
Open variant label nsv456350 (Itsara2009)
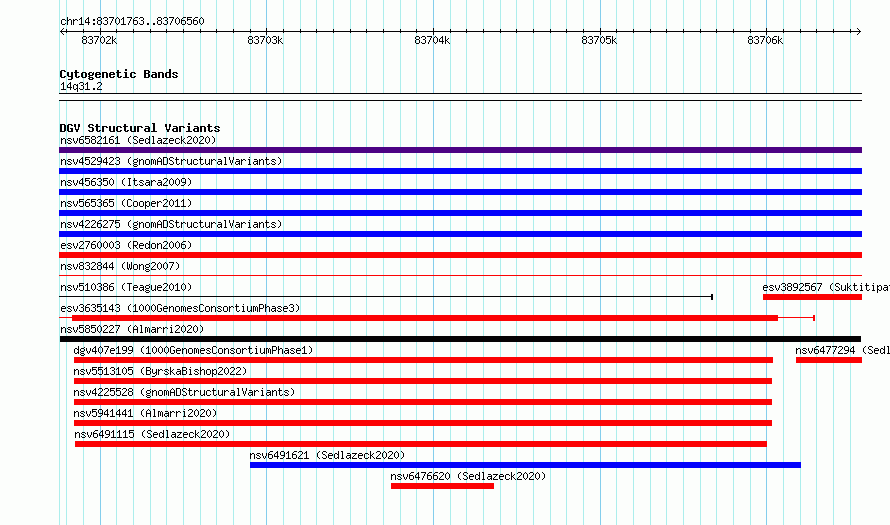tap(126, 182)
